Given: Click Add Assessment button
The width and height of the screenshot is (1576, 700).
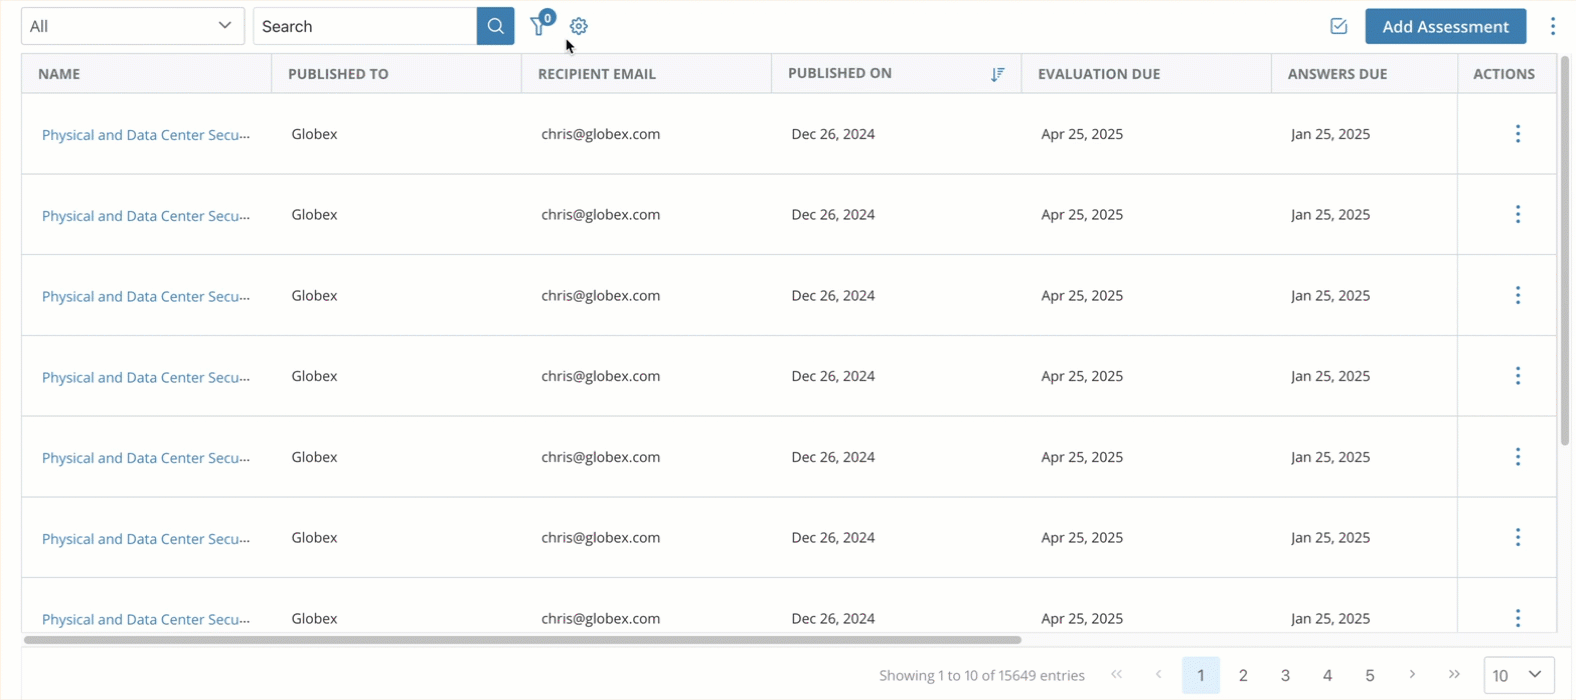Looking at the screenshot, I should [1445, 26].
